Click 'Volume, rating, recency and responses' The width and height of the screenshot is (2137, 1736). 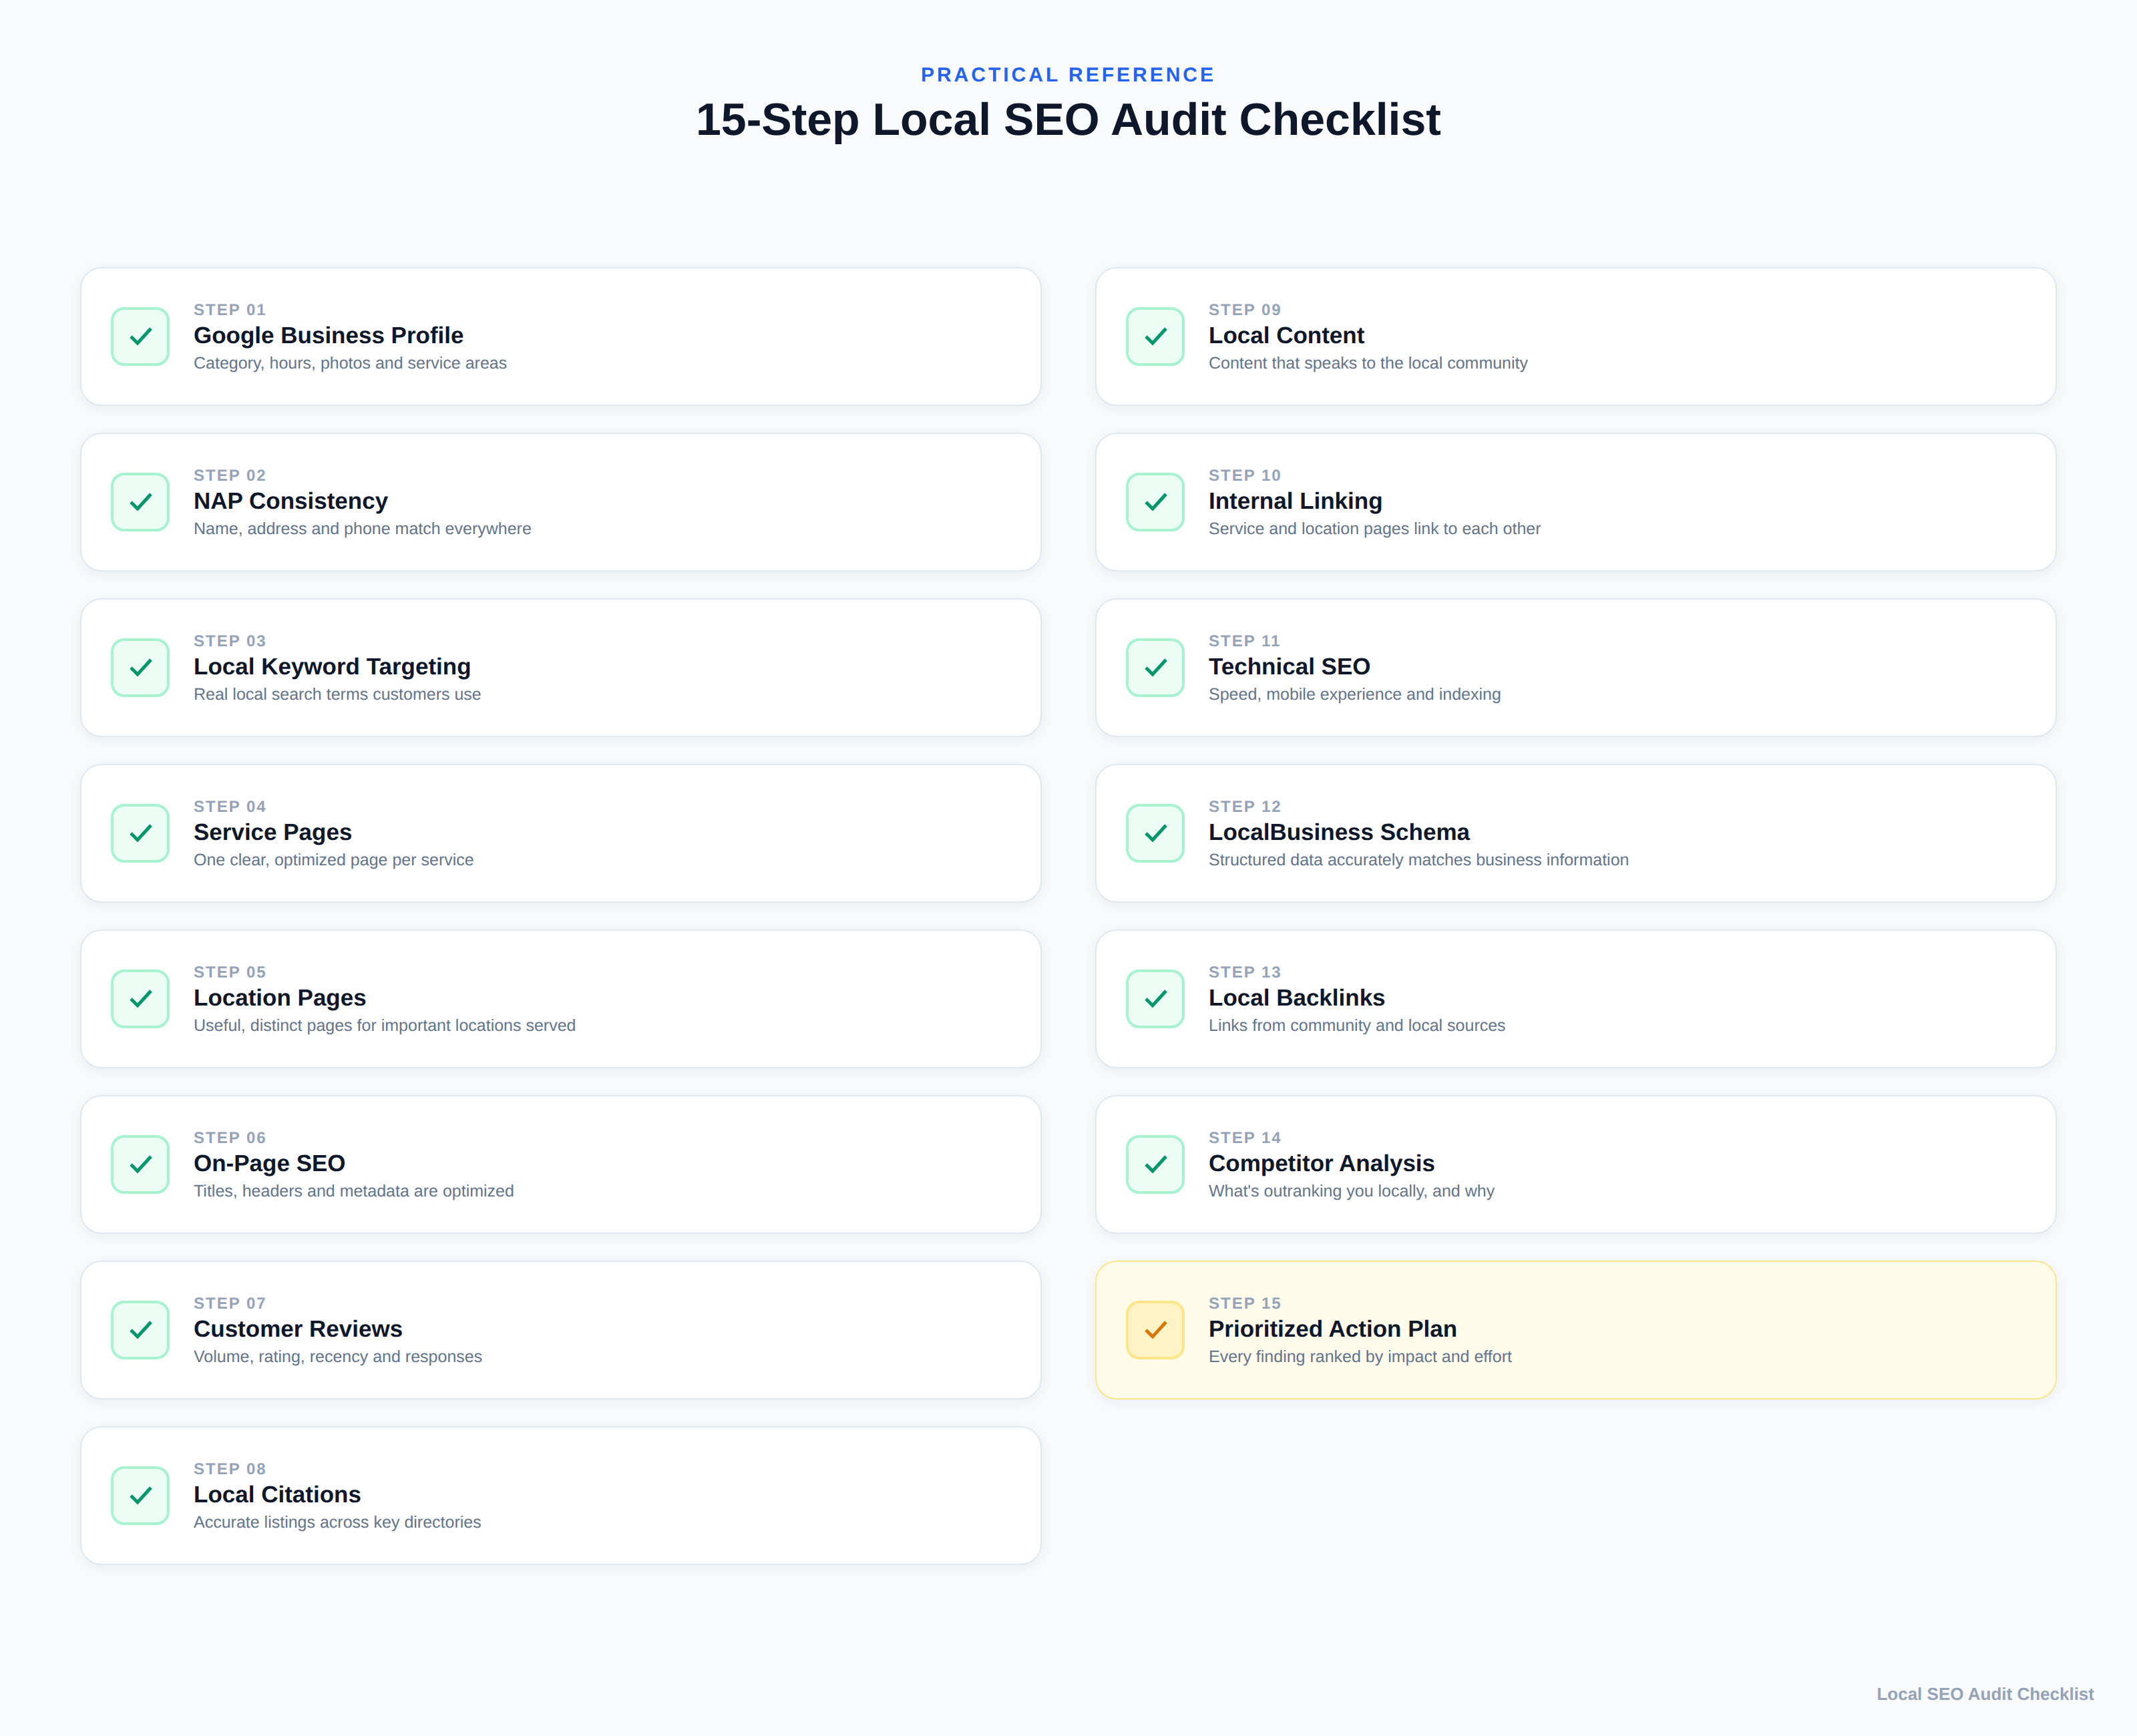point(337,1357)
